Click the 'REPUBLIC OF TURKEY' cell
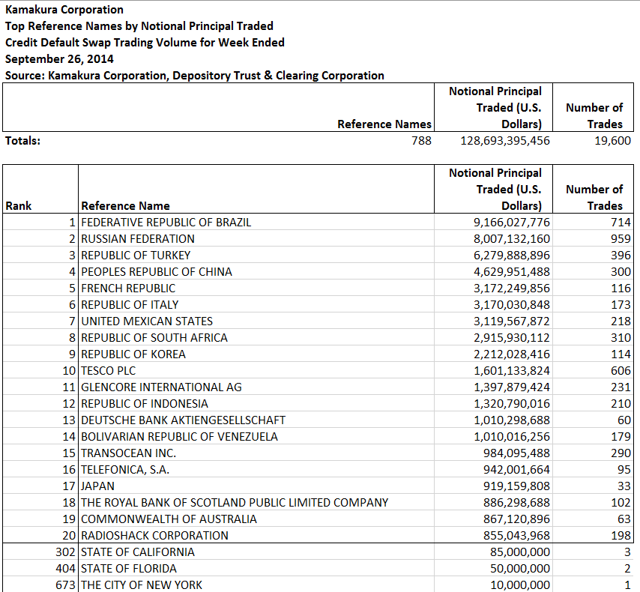This screenshot has height=592, width=640. pyautogui.click(x=256, y=255)
